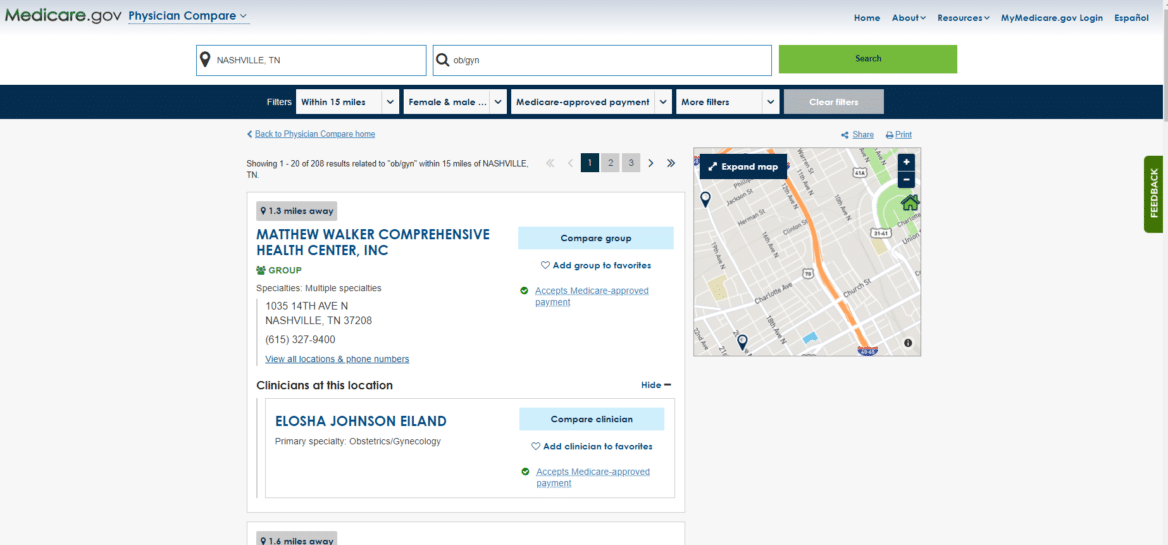Viewport: 1168px width, 545px height.
Task: Click the next page arrow
Action: 650,163
